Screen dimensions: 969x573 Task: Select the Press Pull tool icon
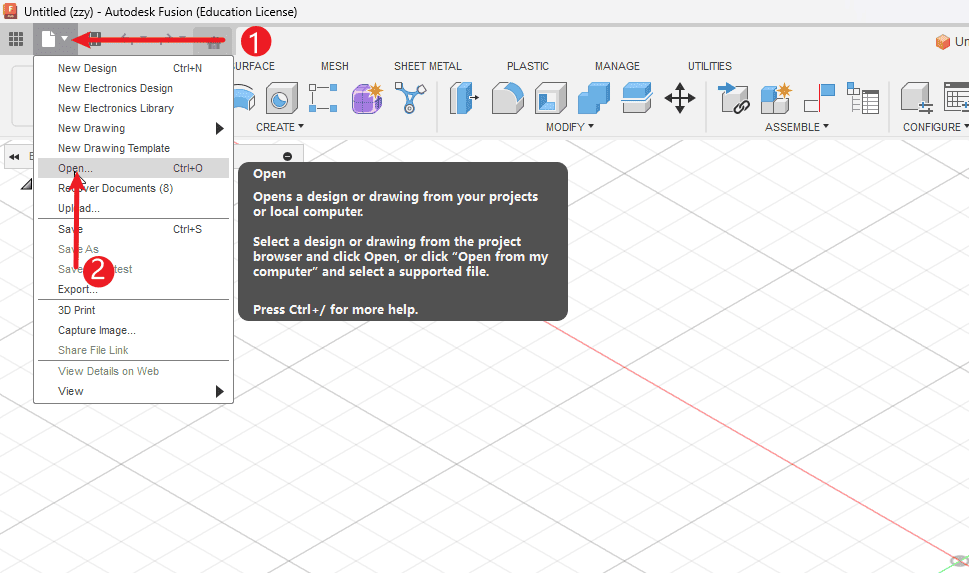[x=465, y=99]
